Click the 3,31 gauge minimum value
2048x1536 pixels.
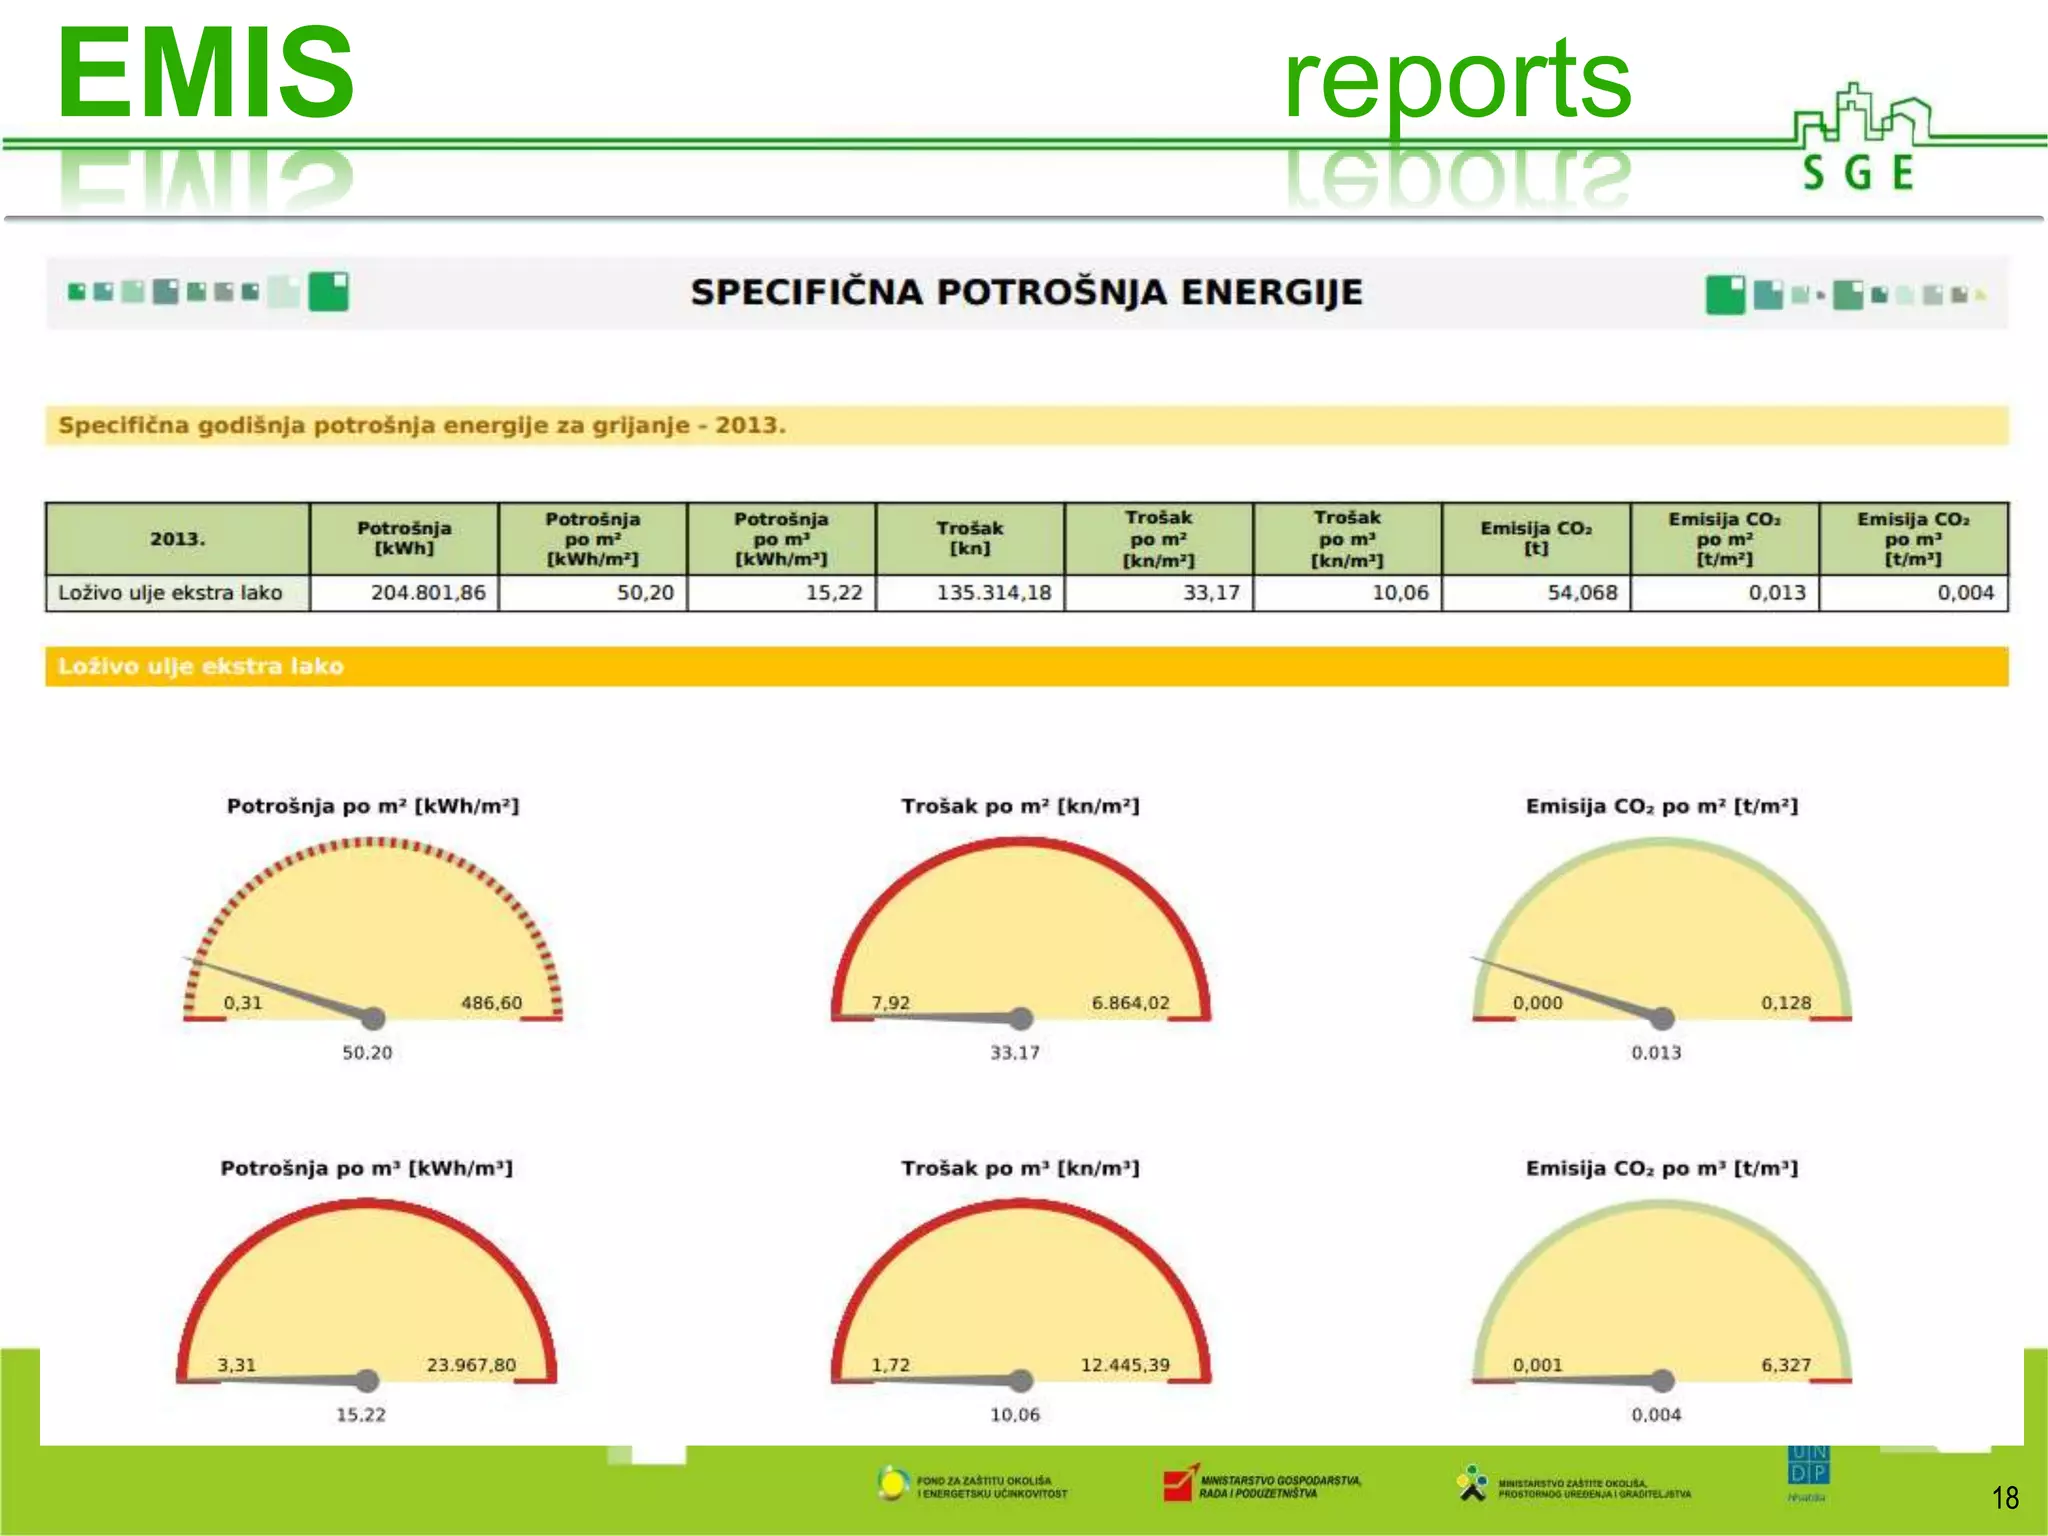(237, 1365)
